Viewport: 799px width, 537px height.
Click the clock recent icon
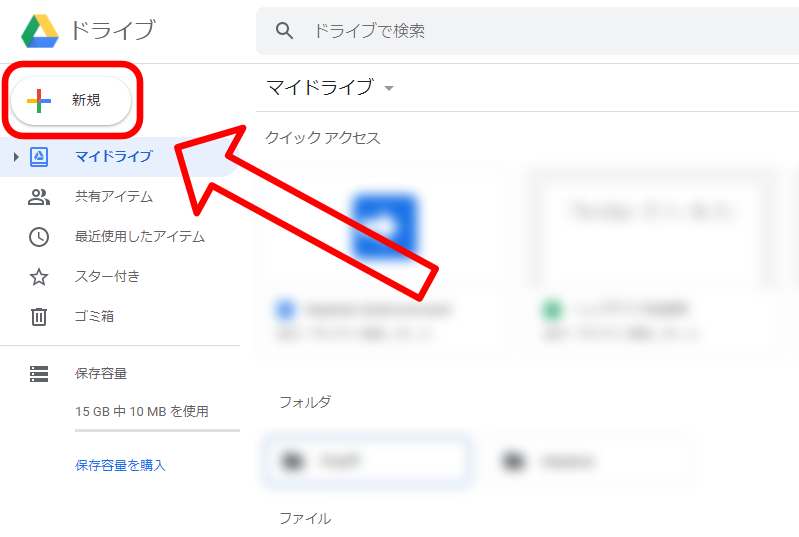pyautogui.click(x=39, y=237)
